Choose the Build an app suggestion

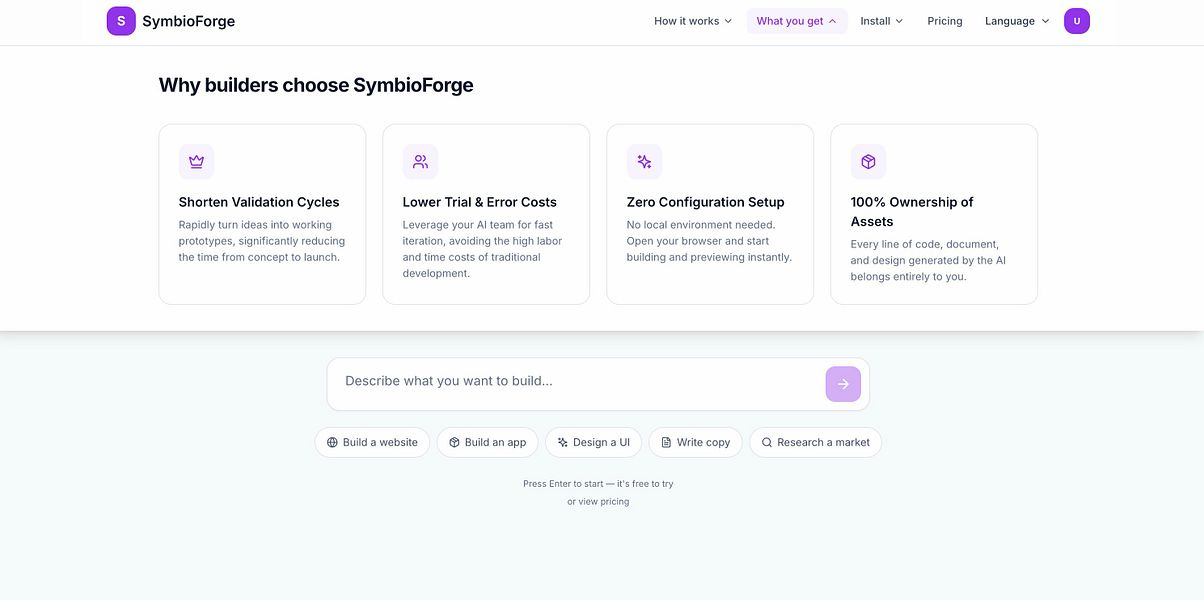pos(487,442)
